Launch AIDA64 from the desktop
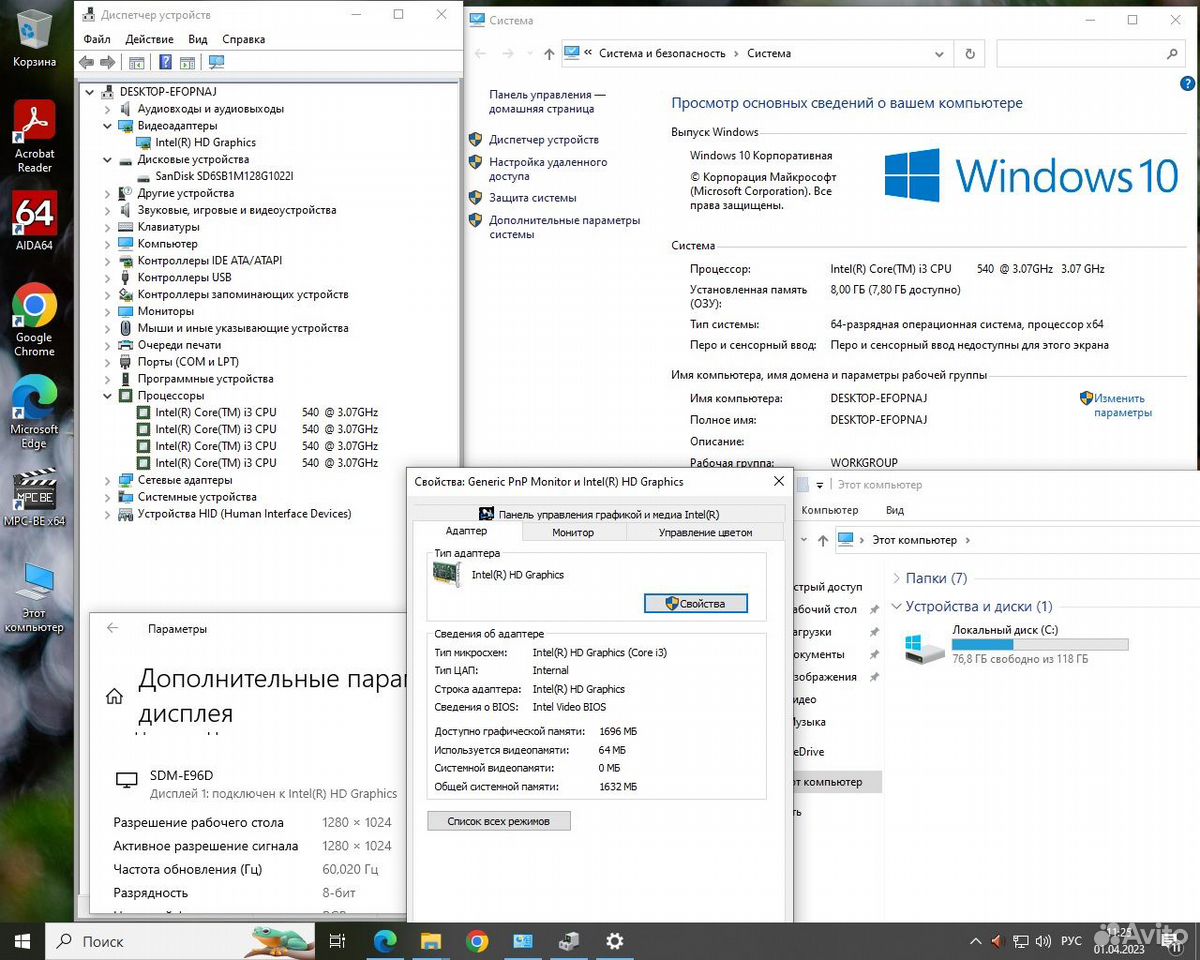 point(34,221)
